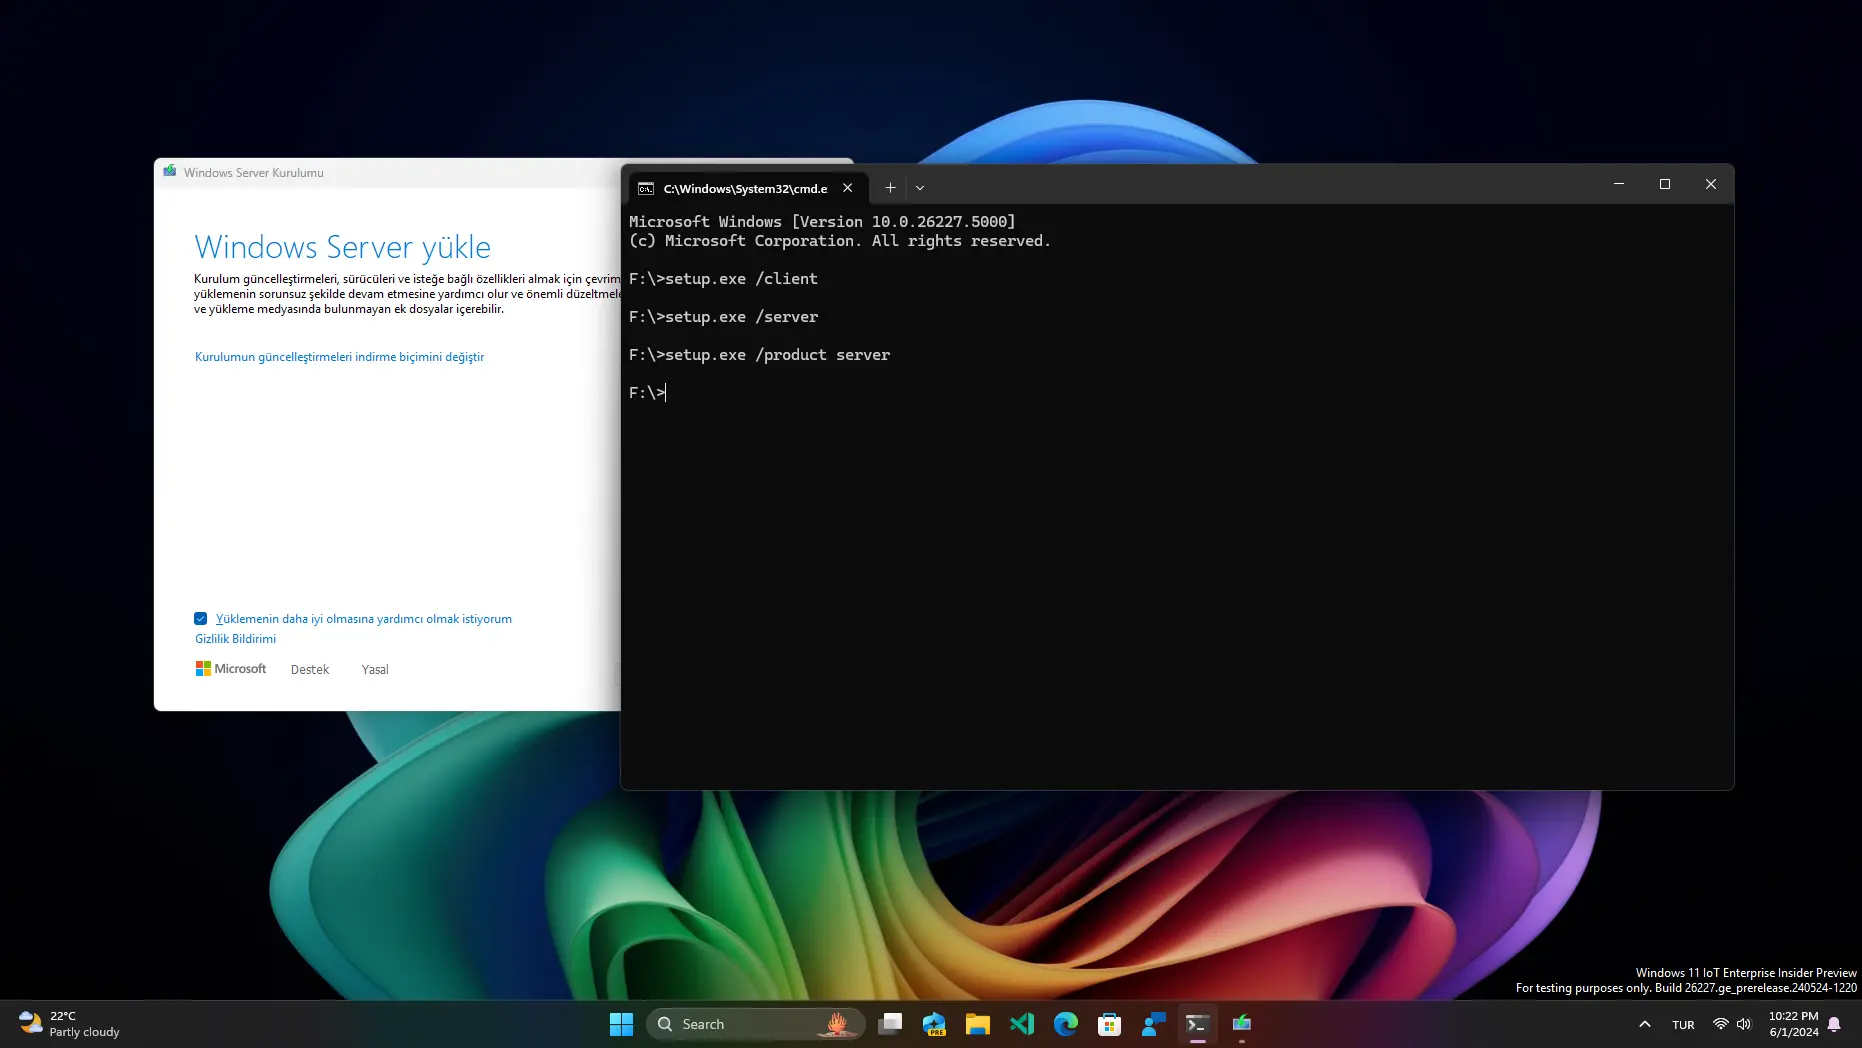The image size is (1862, 1048).
Task: Open the TUR input language switcher
Action: click(1684, 1025)
